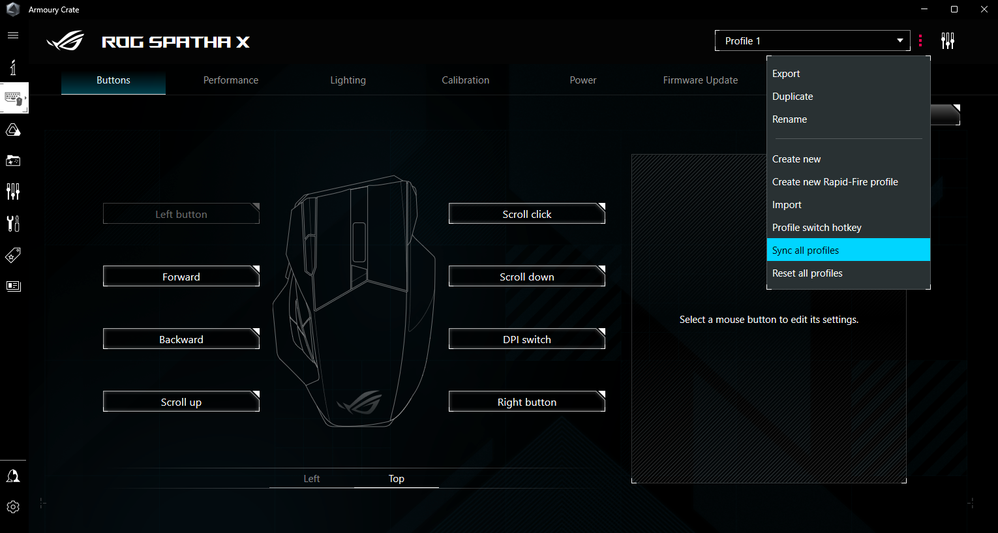Open the Tools wrench icon in sidebar
This screenshot has width=998, height=533.
click(13, 224)
